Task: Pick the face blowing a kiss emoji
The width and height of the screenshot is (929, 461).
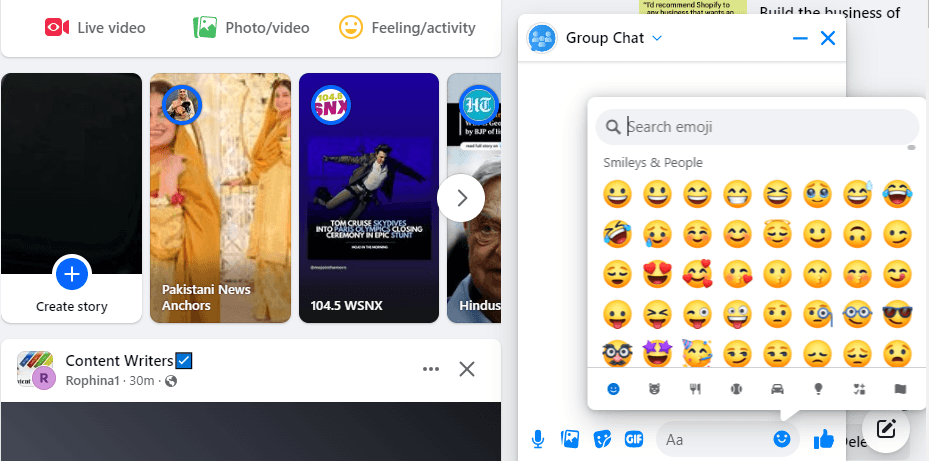Action: (x=738, y=274)
